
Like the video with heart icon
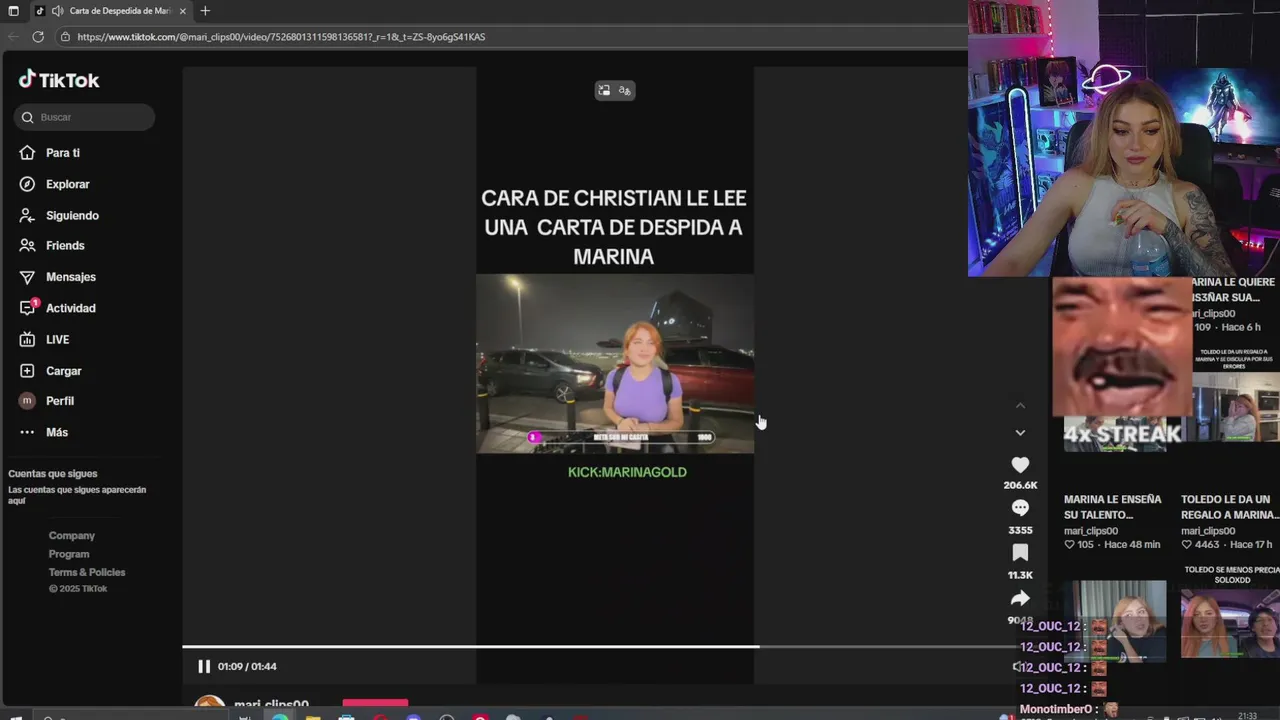coord(1020,465)
